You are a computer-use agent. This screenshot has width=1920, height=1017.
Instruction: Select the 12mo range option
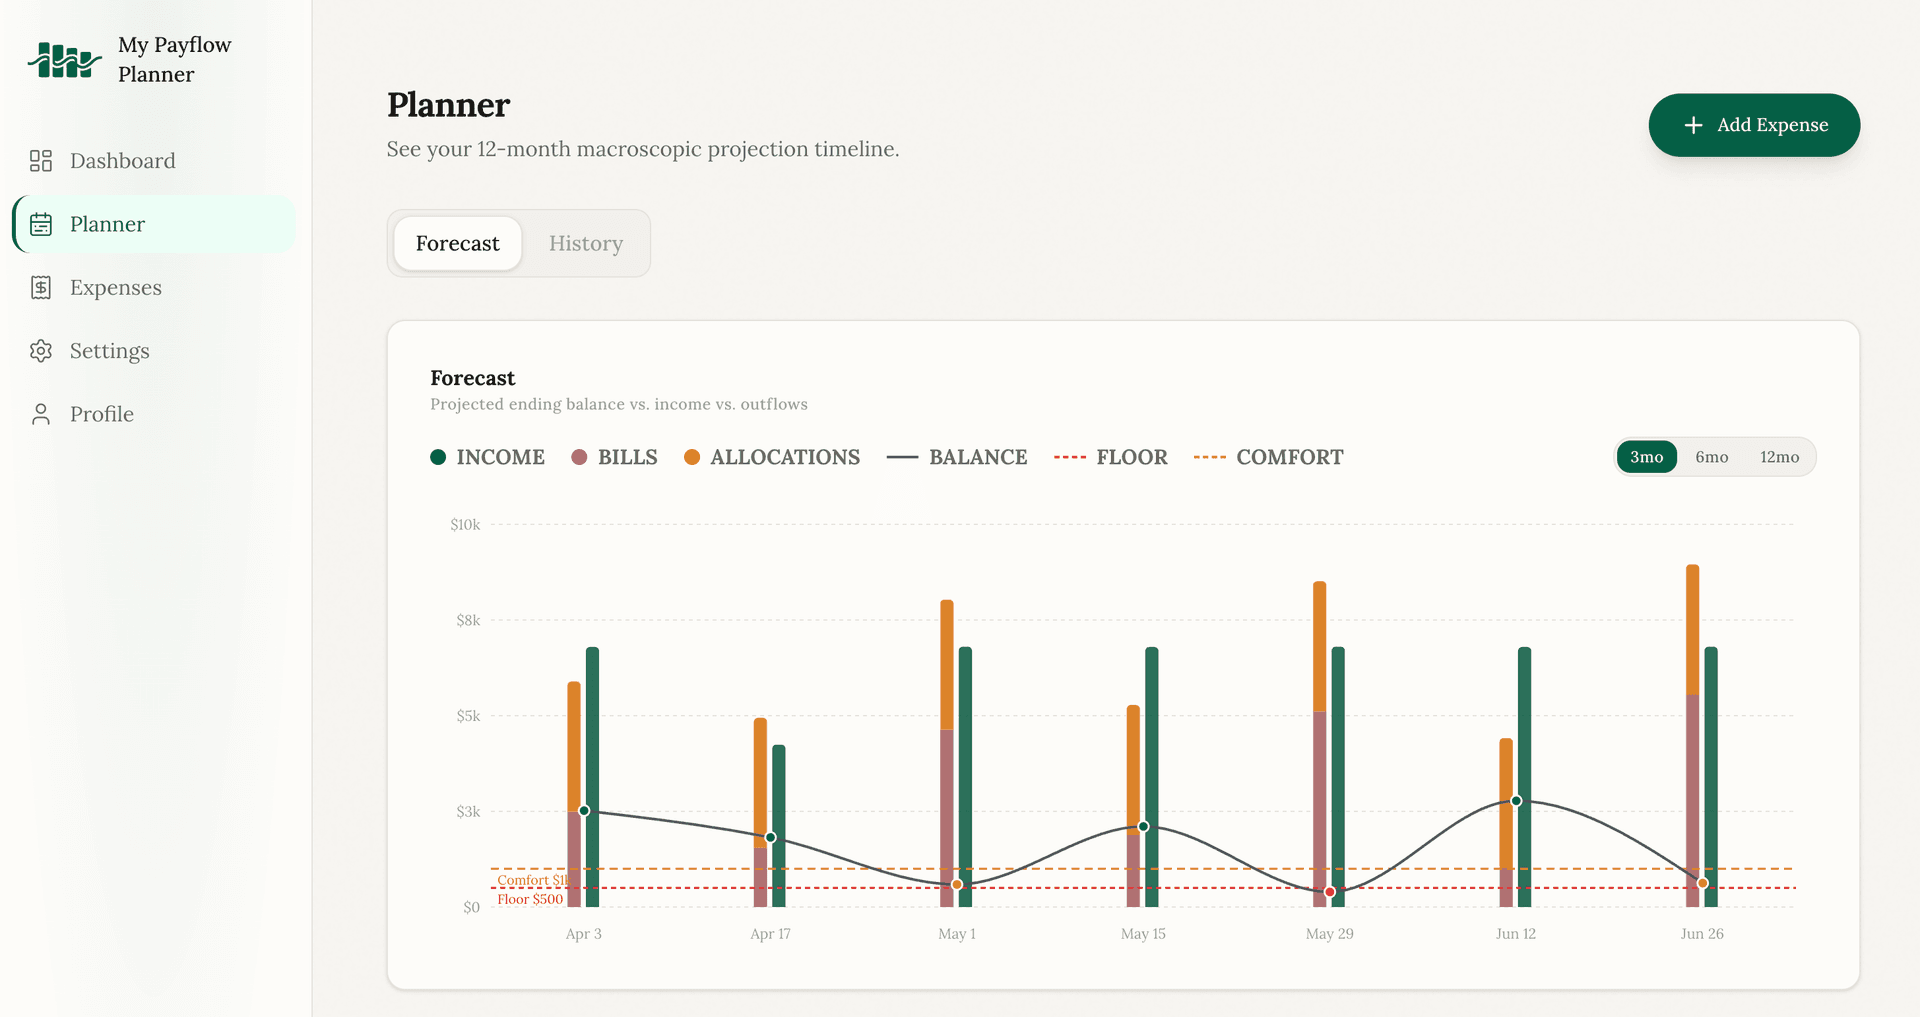(x=1779, y=456)
